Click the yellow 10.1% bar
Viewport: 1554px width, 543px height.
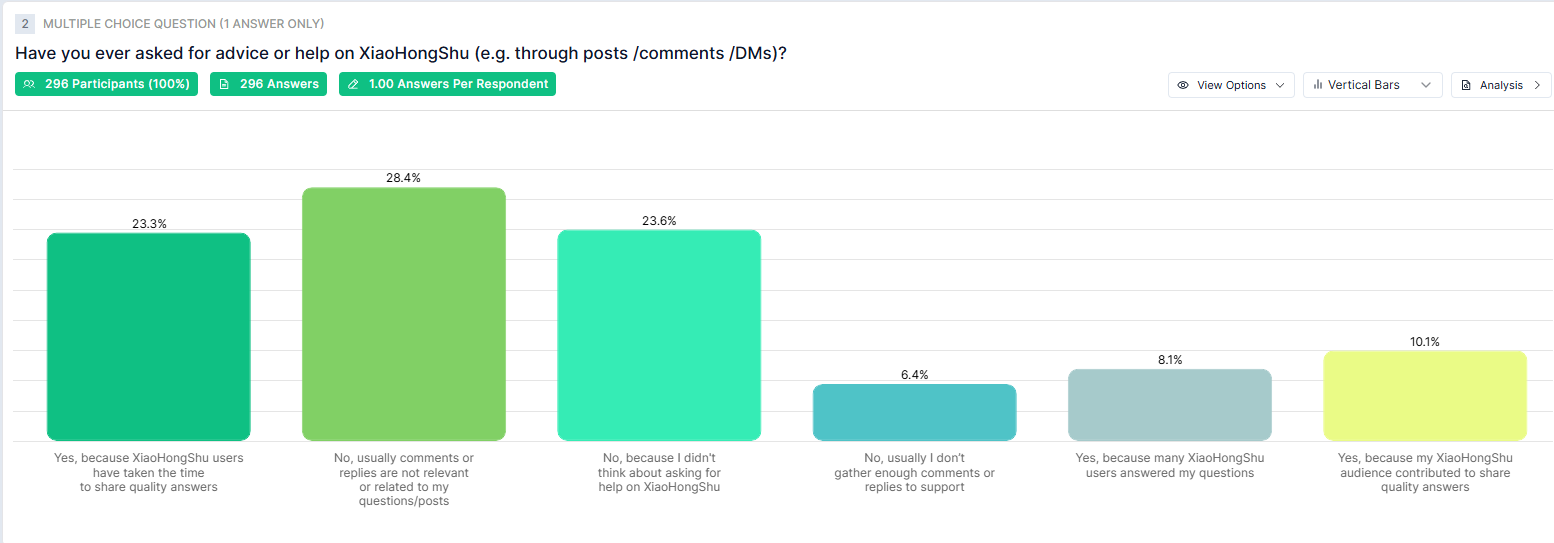point(1425,395)
